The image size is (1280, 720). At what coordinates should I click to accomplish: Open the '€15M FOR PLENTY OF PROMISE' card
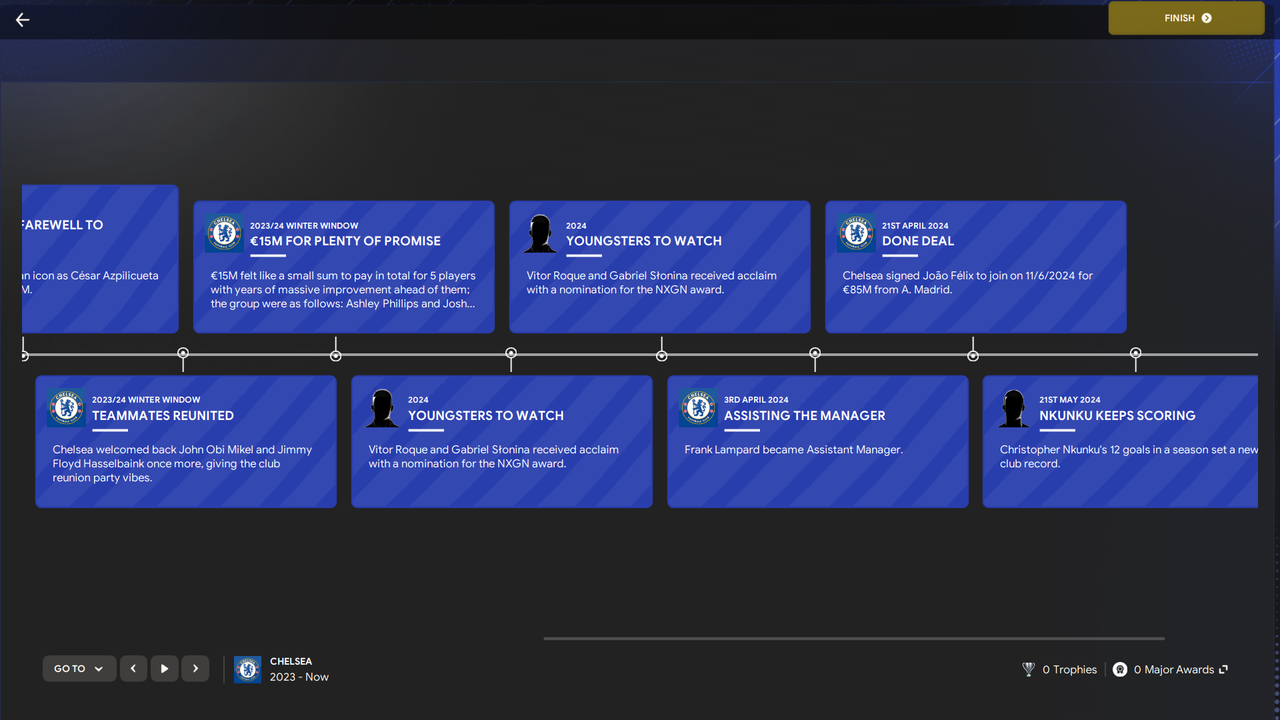(x=344, y=267)
